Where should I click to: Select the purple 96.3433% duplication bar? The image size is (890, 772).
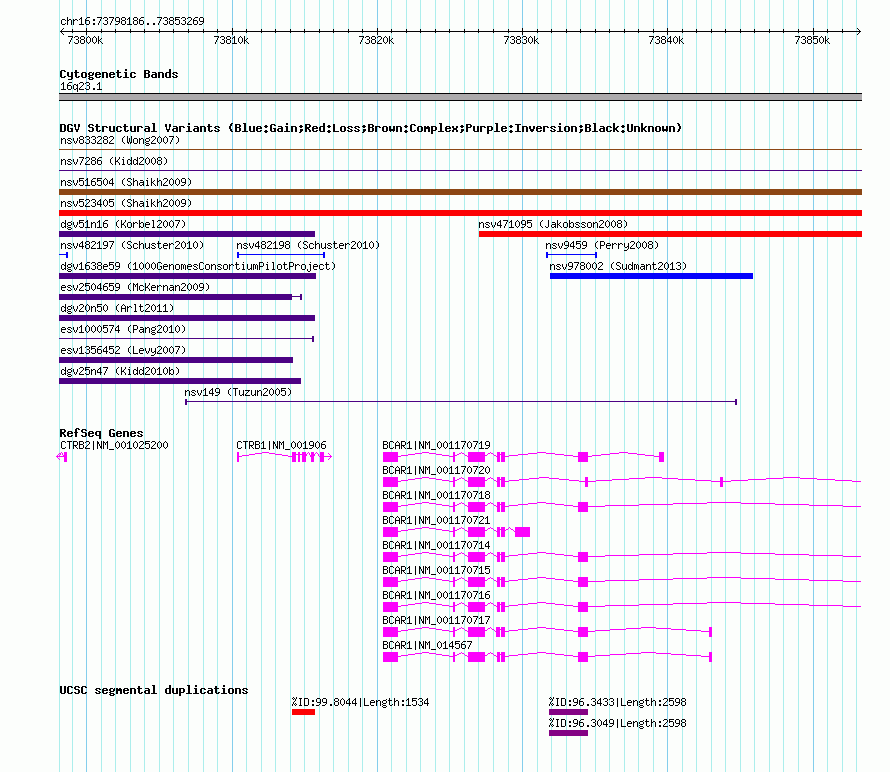tap(568, 712)
